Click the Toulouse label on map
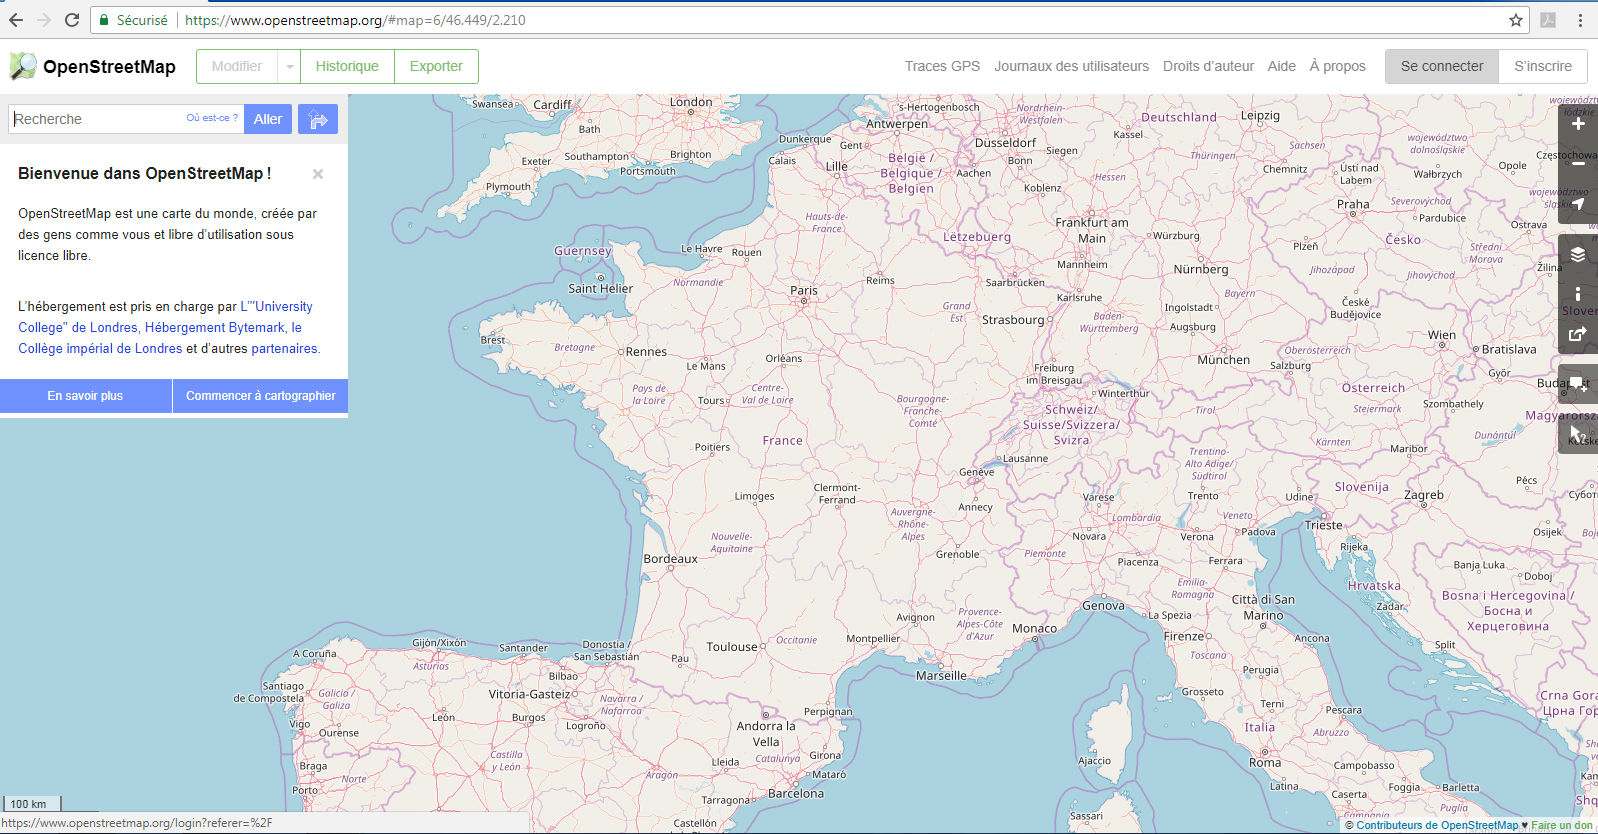 (x=732, y=647)
